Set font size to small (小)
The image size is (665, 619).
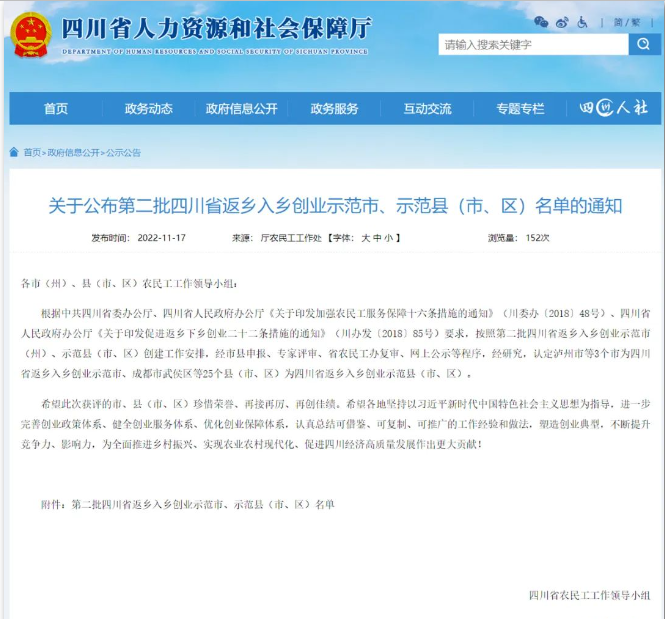point(387,239)
